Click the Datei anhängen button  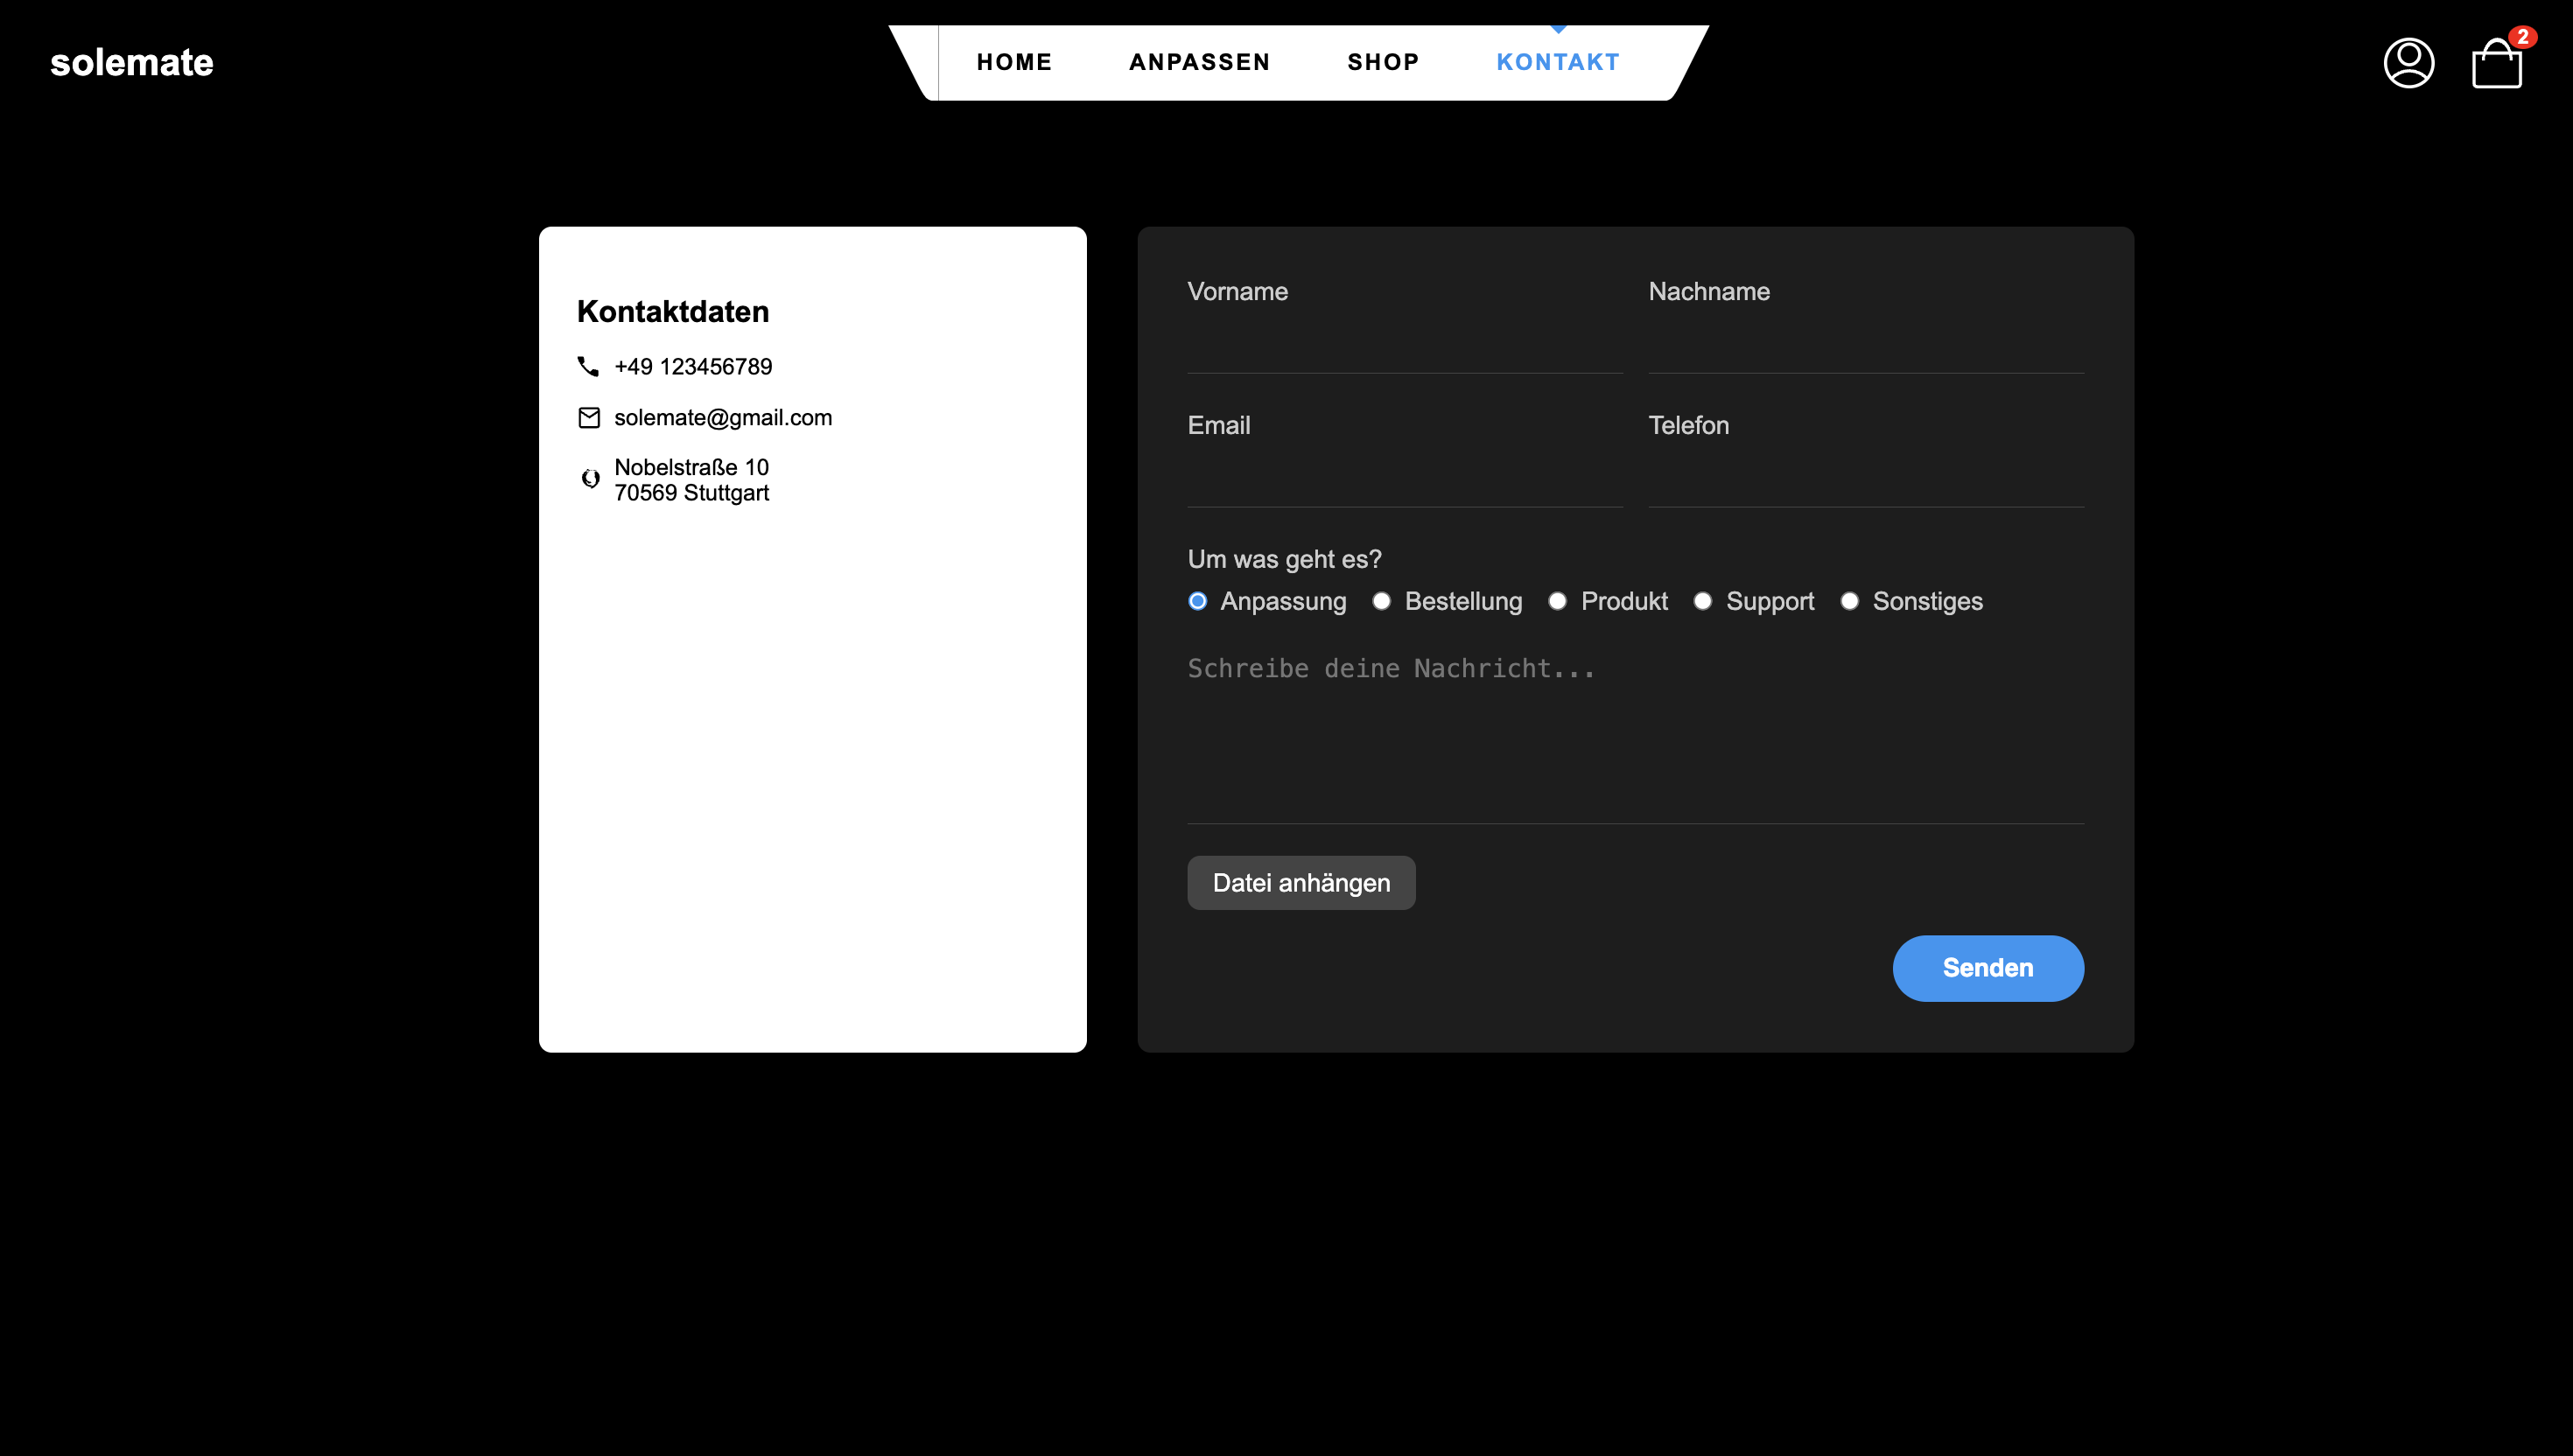point(1301,883)
